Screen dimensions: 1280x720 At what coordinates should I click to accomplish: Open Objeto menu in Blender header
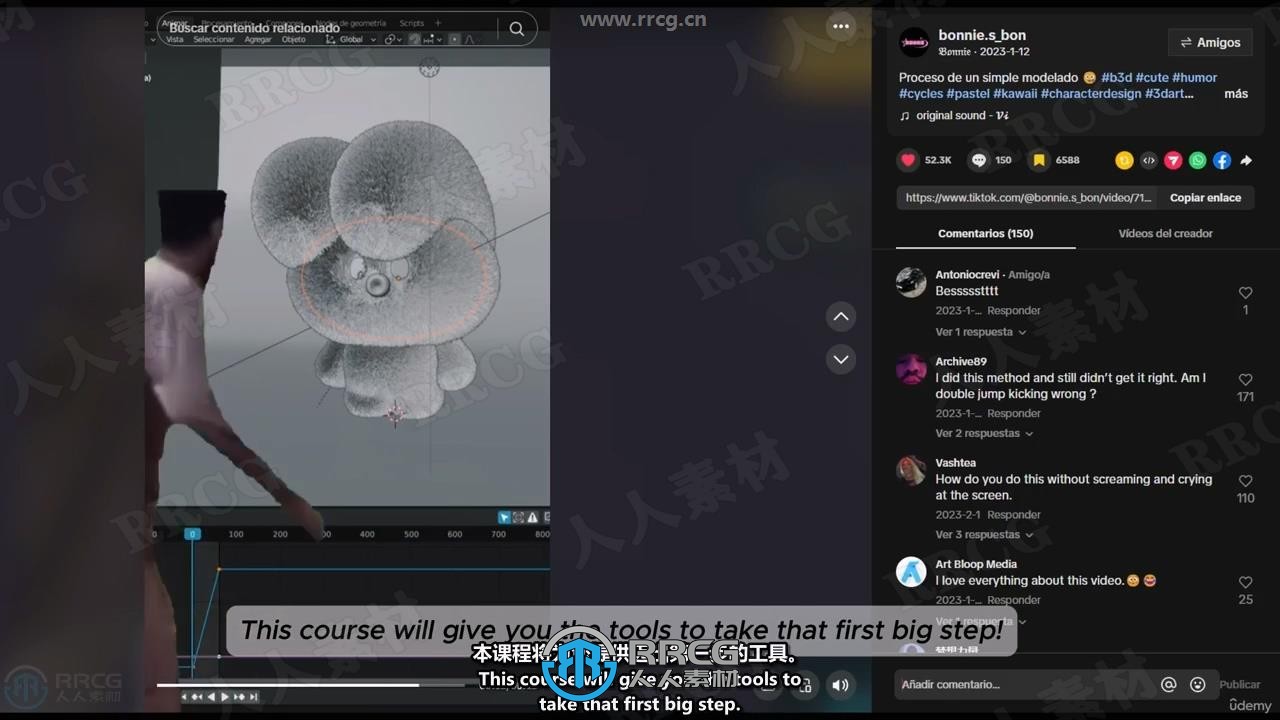coord(293,40)
